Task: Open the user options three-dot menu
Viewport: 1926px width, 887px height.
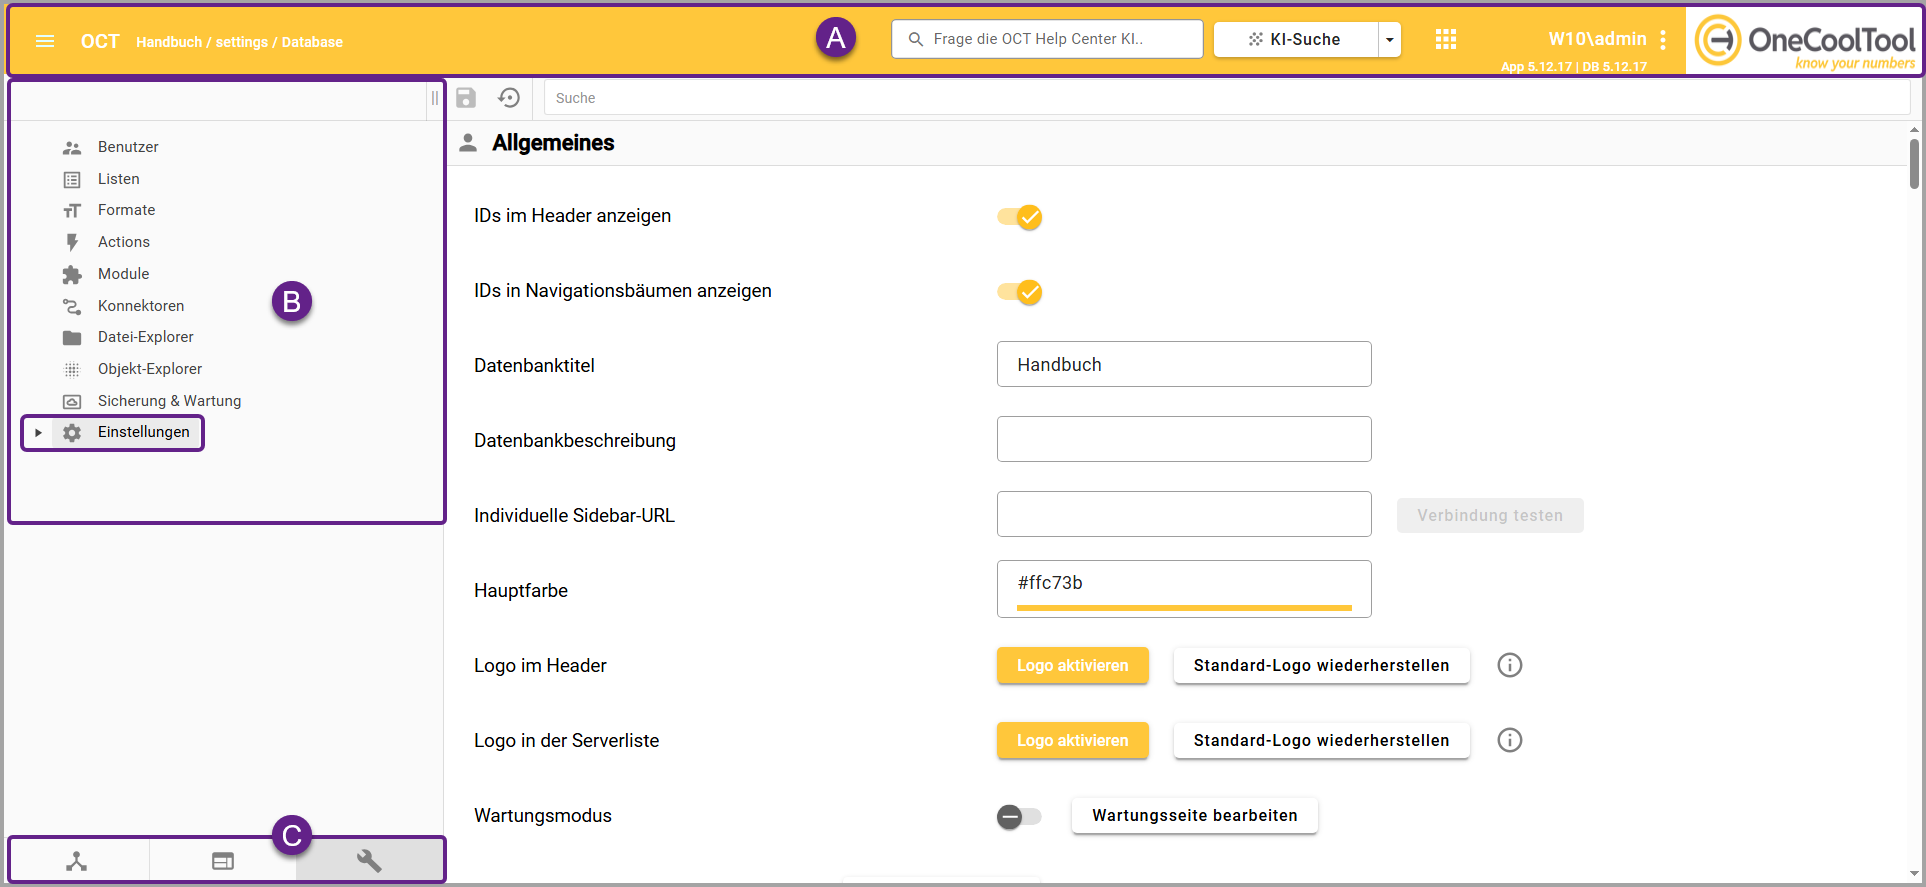Action: click(1663, 39)
